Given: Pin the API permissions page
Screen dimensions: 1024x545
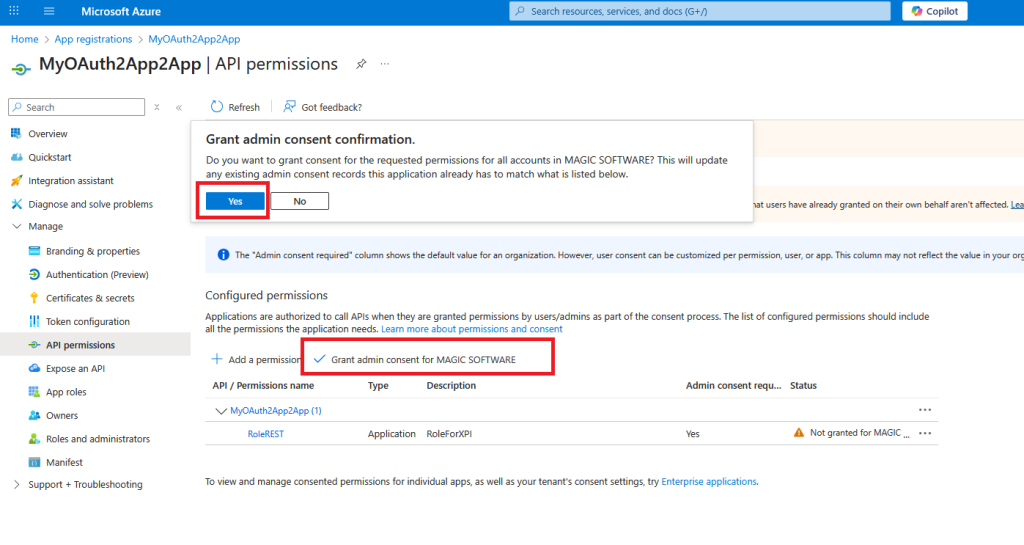Looking at the screenshot, I should click(x=361, y=64).
